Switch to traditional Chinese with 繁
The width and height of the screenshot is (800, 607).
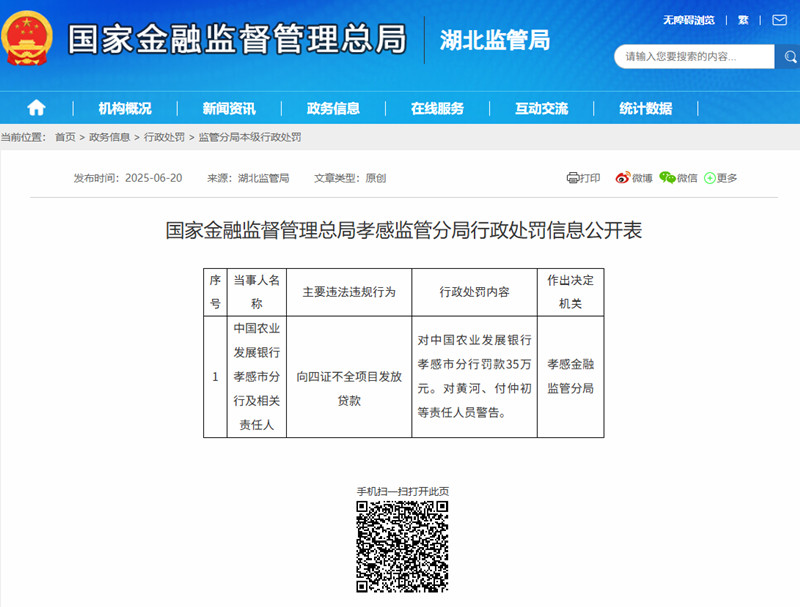743,20
